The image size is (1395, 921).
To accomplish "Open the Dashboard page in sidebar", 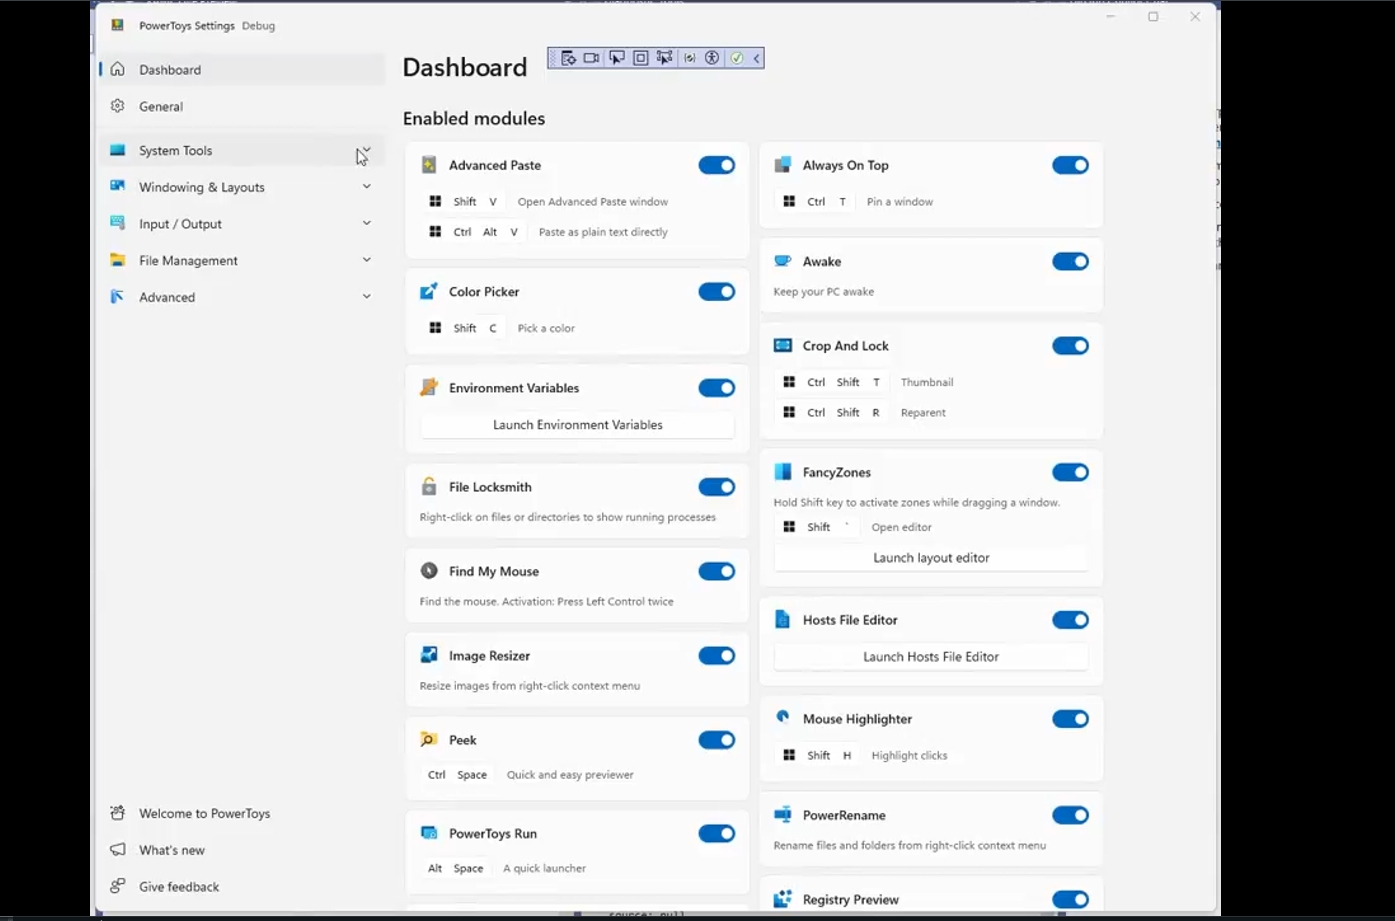I will click(242, 70).
